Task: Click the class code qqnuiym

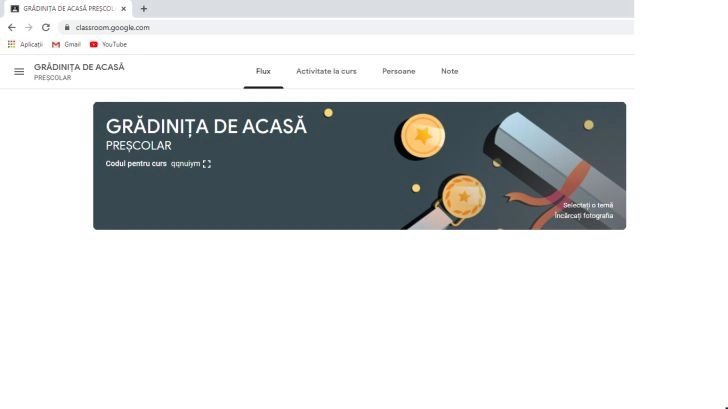Action: [185, 163]
